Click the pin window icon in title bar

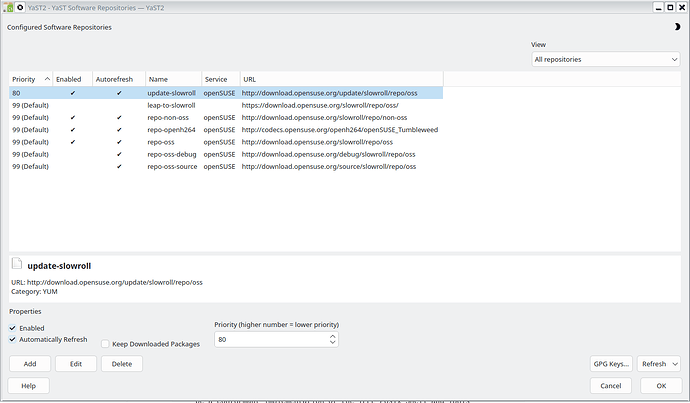tap(21, 6)
